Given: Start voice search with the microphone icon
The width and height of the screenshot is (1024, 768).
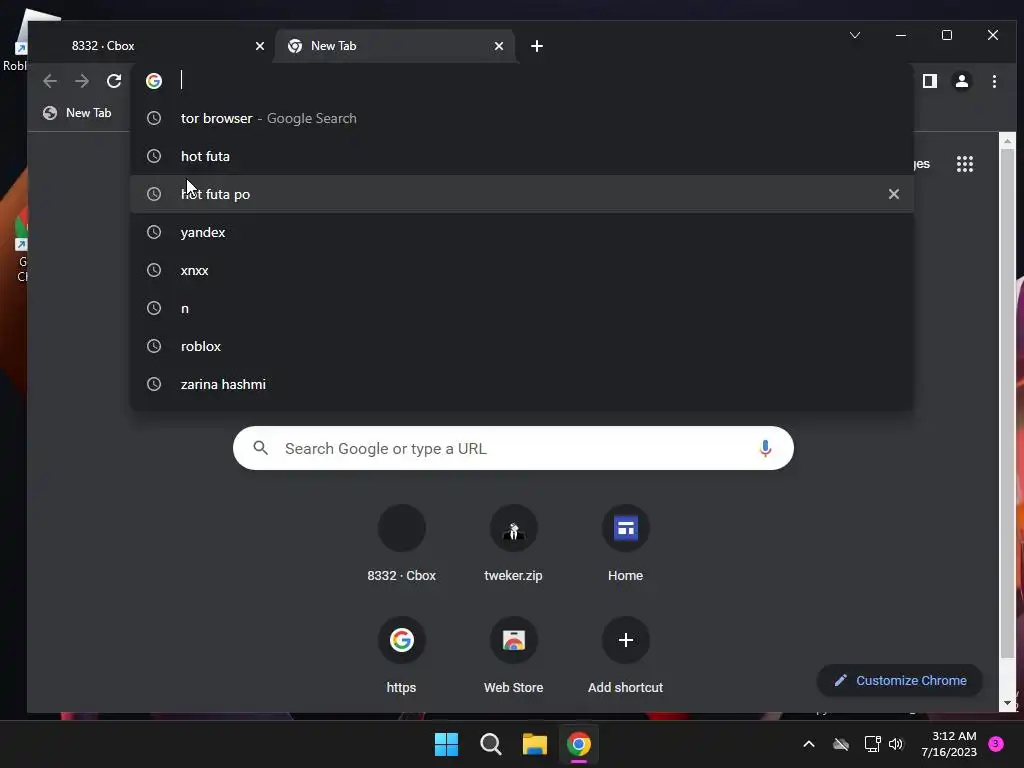Looking at the screenshot, I should click(765, 449).
